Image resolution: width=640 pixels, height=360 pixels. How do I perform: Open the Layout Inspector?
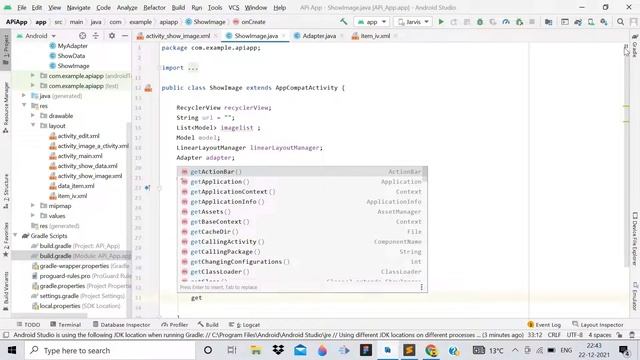click(598, 324)
